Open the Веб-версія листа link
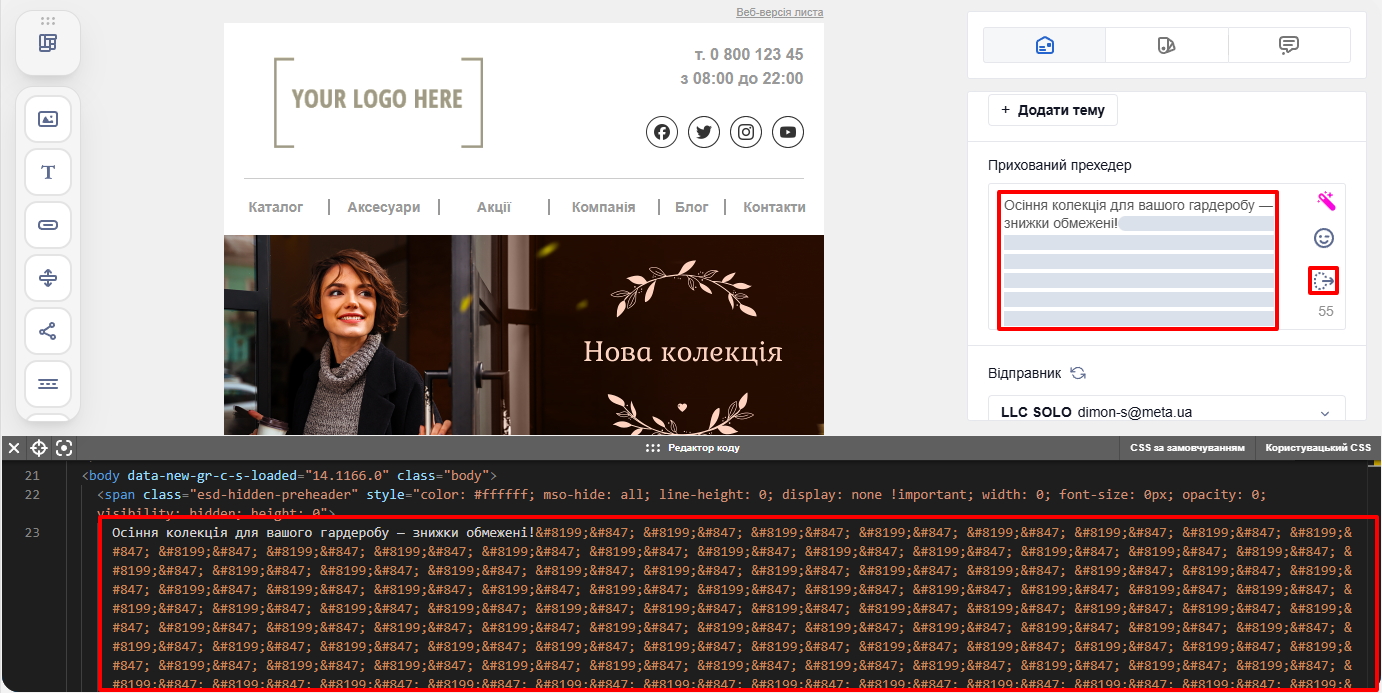 779,12
